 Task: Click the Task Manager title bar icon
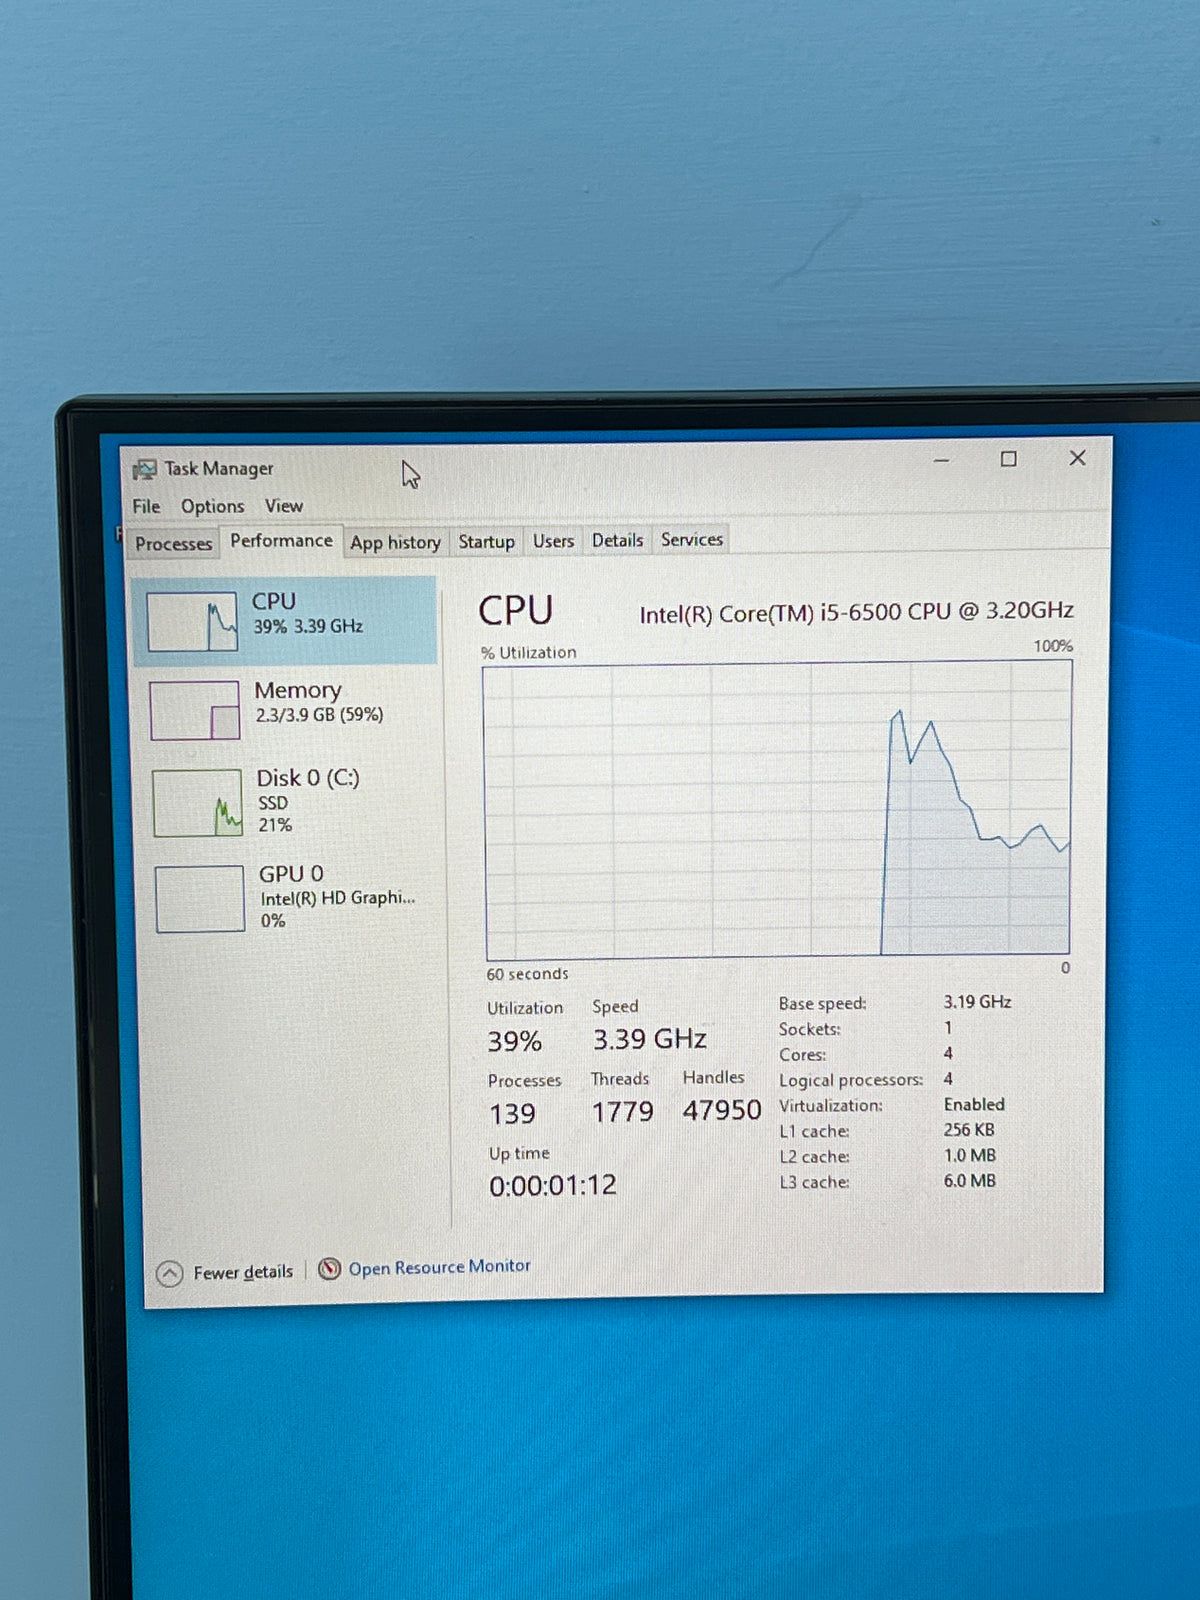point(145,469)
